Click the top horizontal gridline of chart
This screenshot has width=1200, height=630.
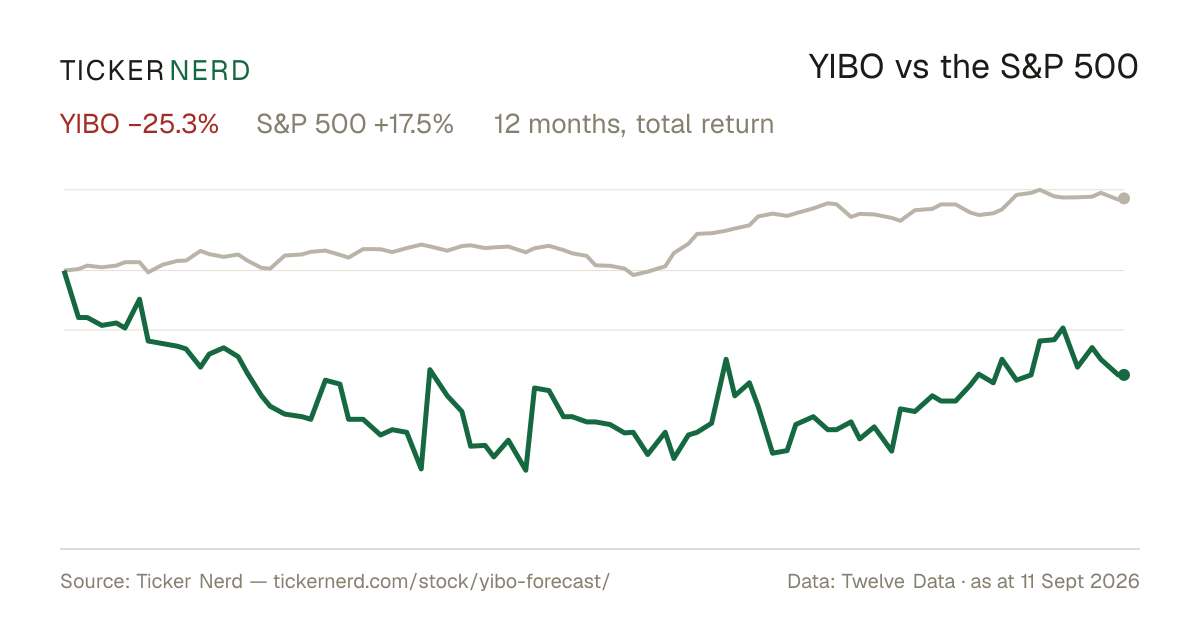[594, 189]
